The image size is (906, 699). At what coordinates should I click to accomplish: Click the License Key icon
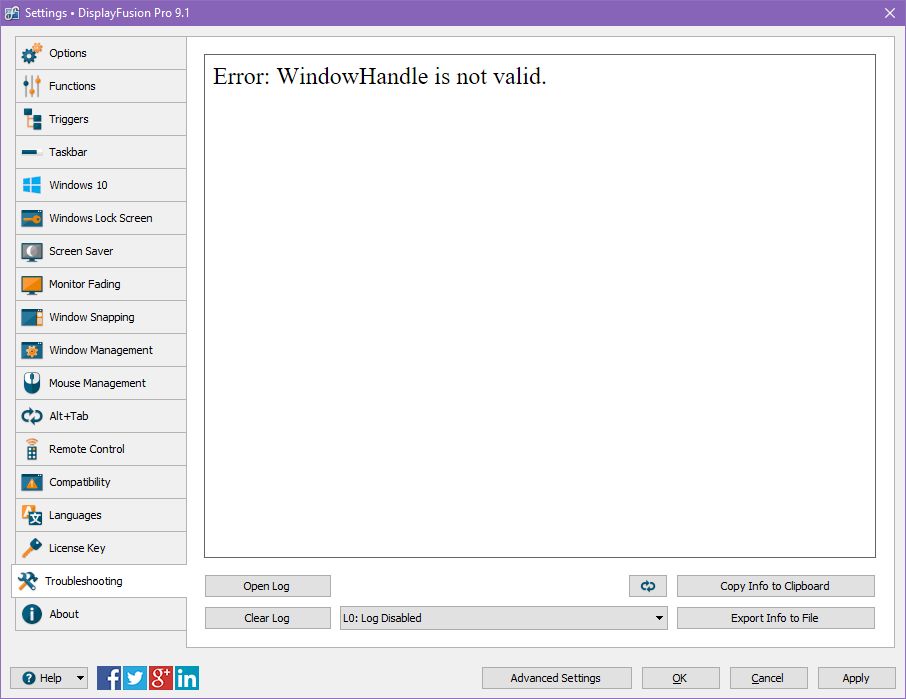pyautogui.click(x=32, y=548)
